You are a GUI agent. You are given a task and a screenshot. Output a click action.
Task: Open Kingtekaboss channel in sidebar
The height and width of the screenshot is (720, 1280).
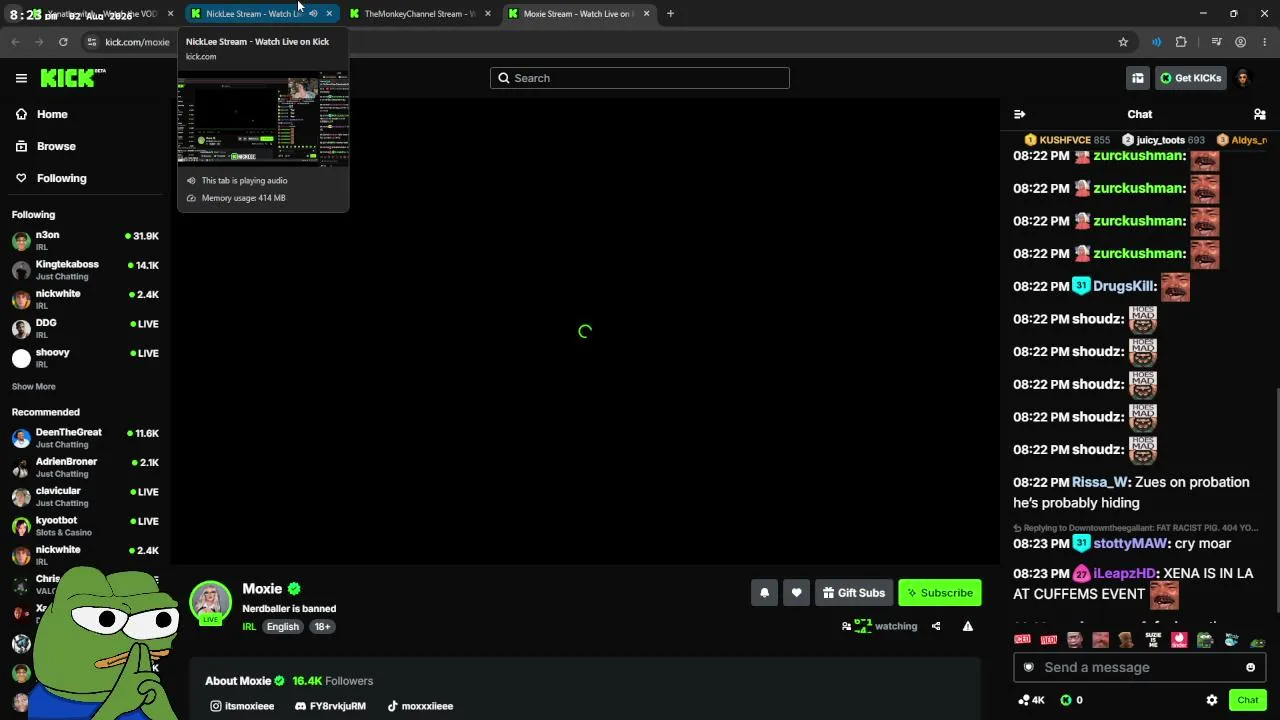(x=85, y=270)
